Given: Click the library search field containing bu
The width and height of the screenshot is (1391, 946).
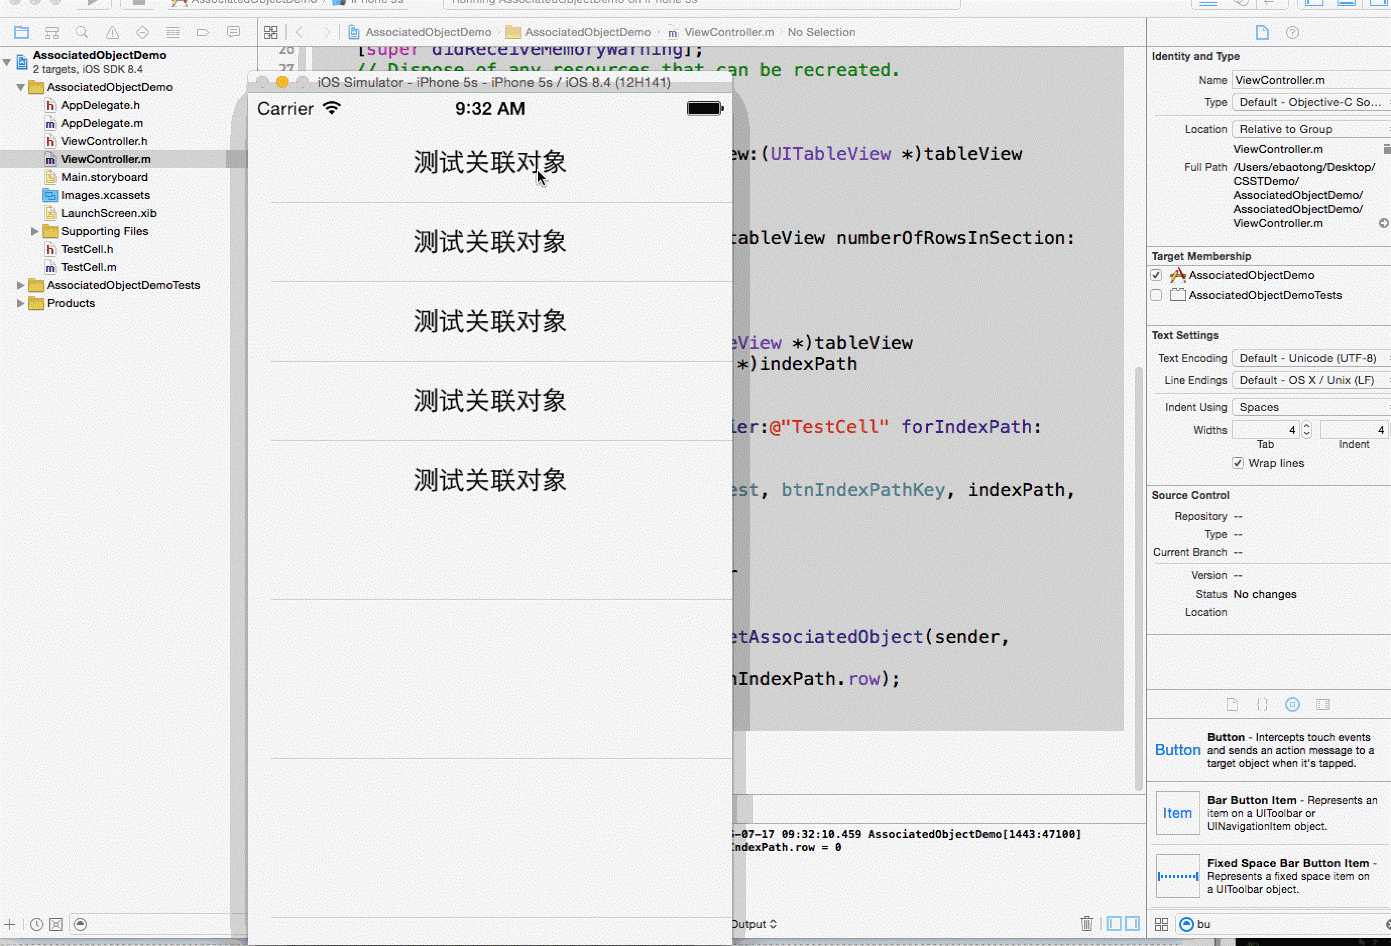Looking at the screenshot, I should 1283,924.
